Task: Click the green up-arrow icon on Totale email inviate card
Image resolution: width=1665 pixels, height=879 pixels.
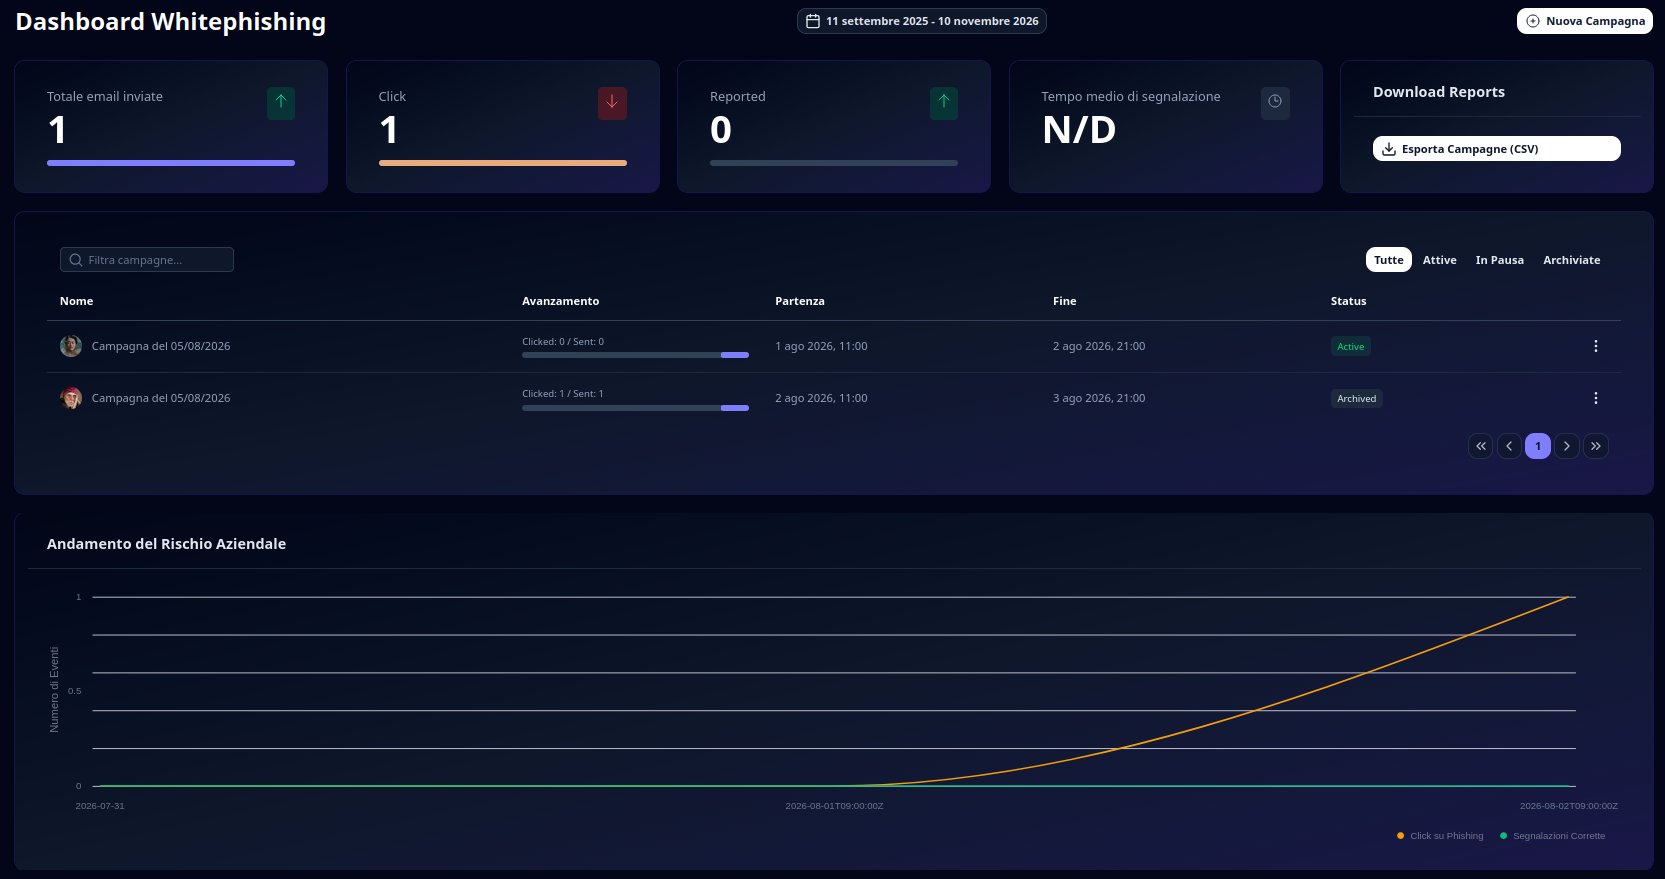Action: tap(281, 103)
